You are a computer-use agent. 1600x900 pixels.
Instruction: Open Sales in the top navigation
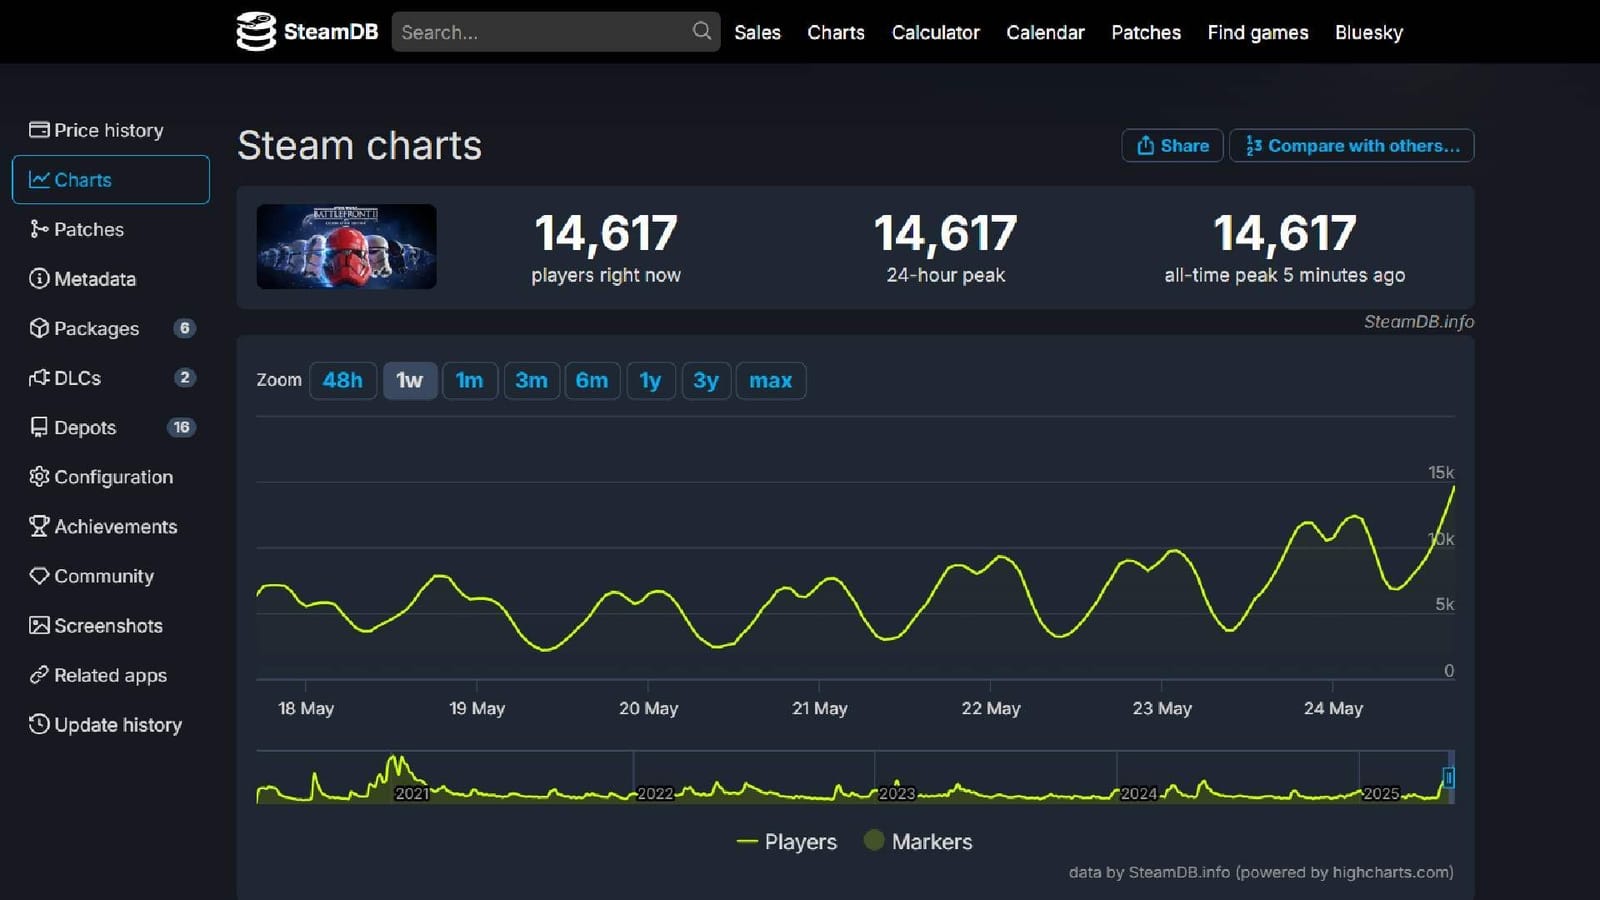(757, 32)
